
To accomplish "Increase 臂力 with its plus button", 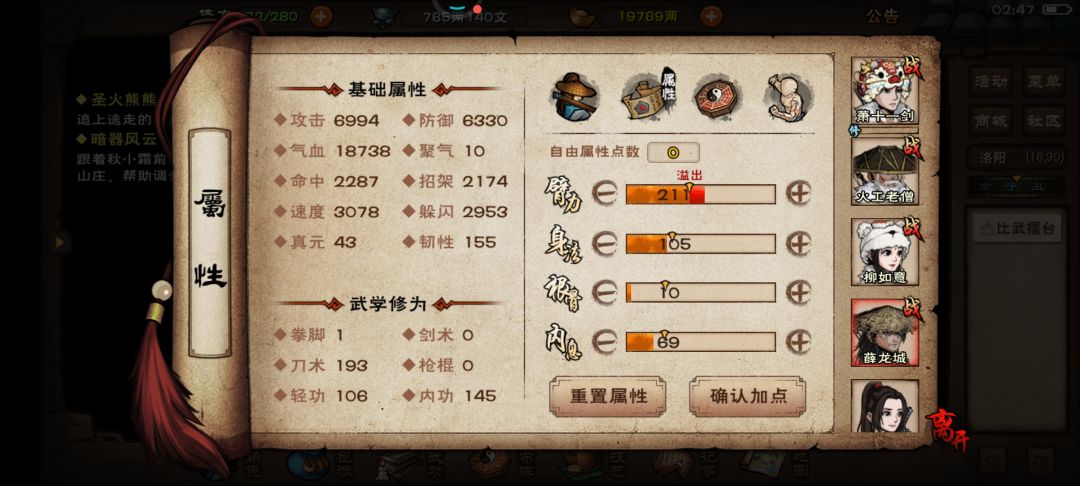I will tap(798, 194).
